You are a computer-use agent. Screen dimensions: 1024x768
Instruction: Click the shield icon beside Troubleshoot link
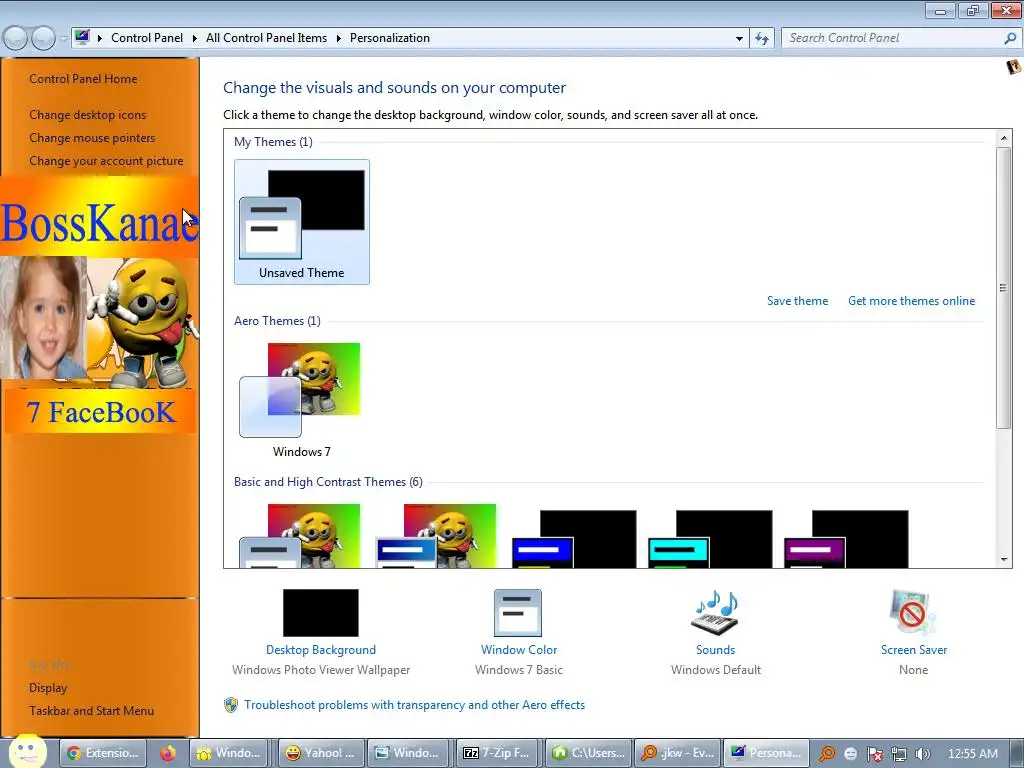(x=231, y=705)
